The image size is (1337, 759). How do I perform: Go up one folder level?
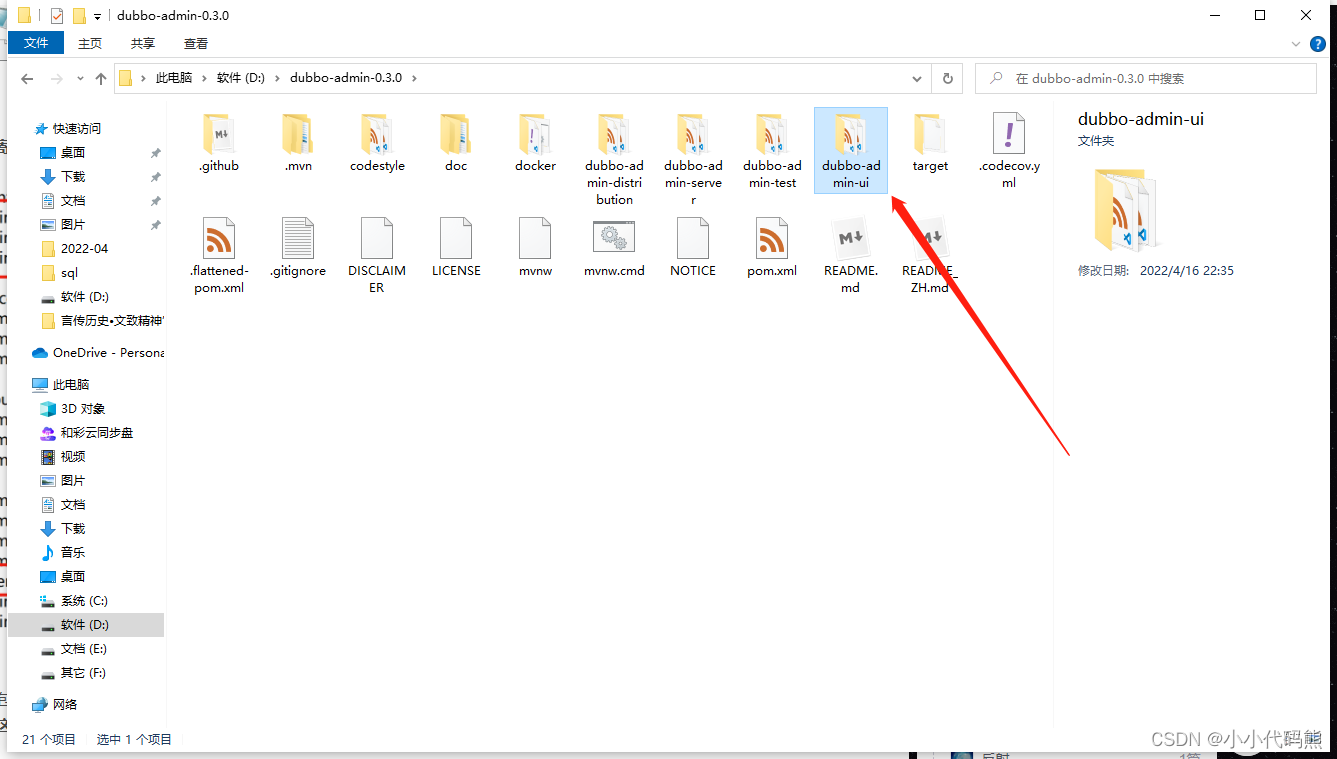point(101,78)
